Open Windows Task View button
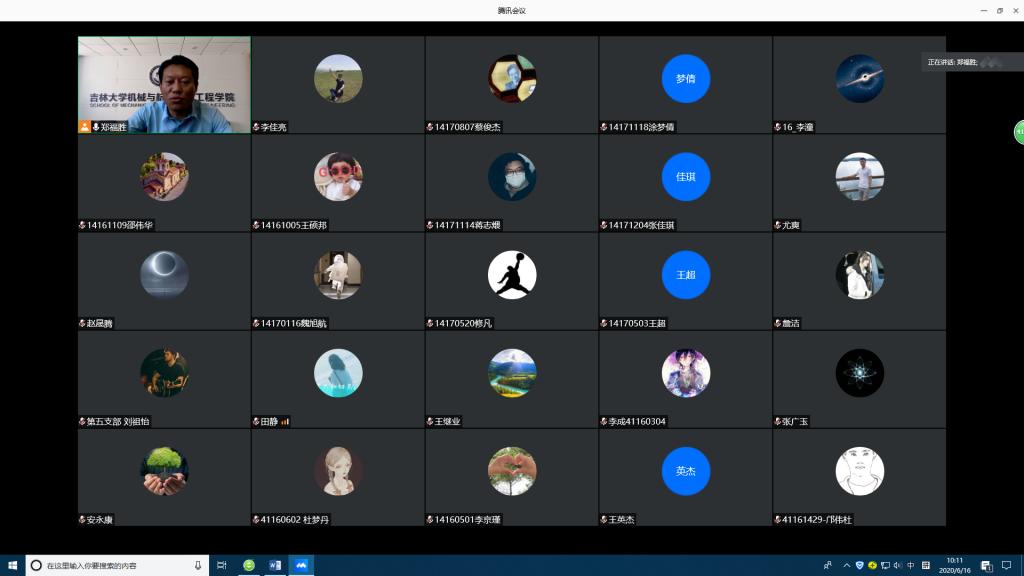1024x576 pixels. [222, 565]
